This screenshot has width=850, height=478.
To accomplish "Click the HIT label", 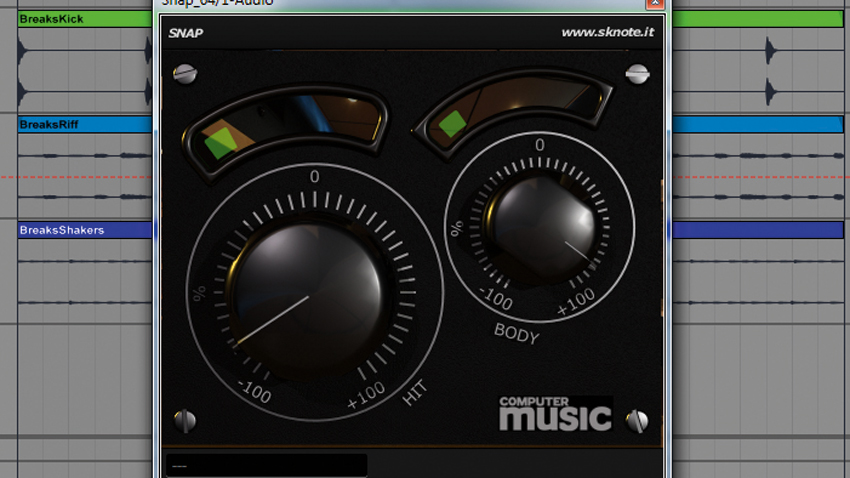I will pyautogui.click(x=415, y=393).
